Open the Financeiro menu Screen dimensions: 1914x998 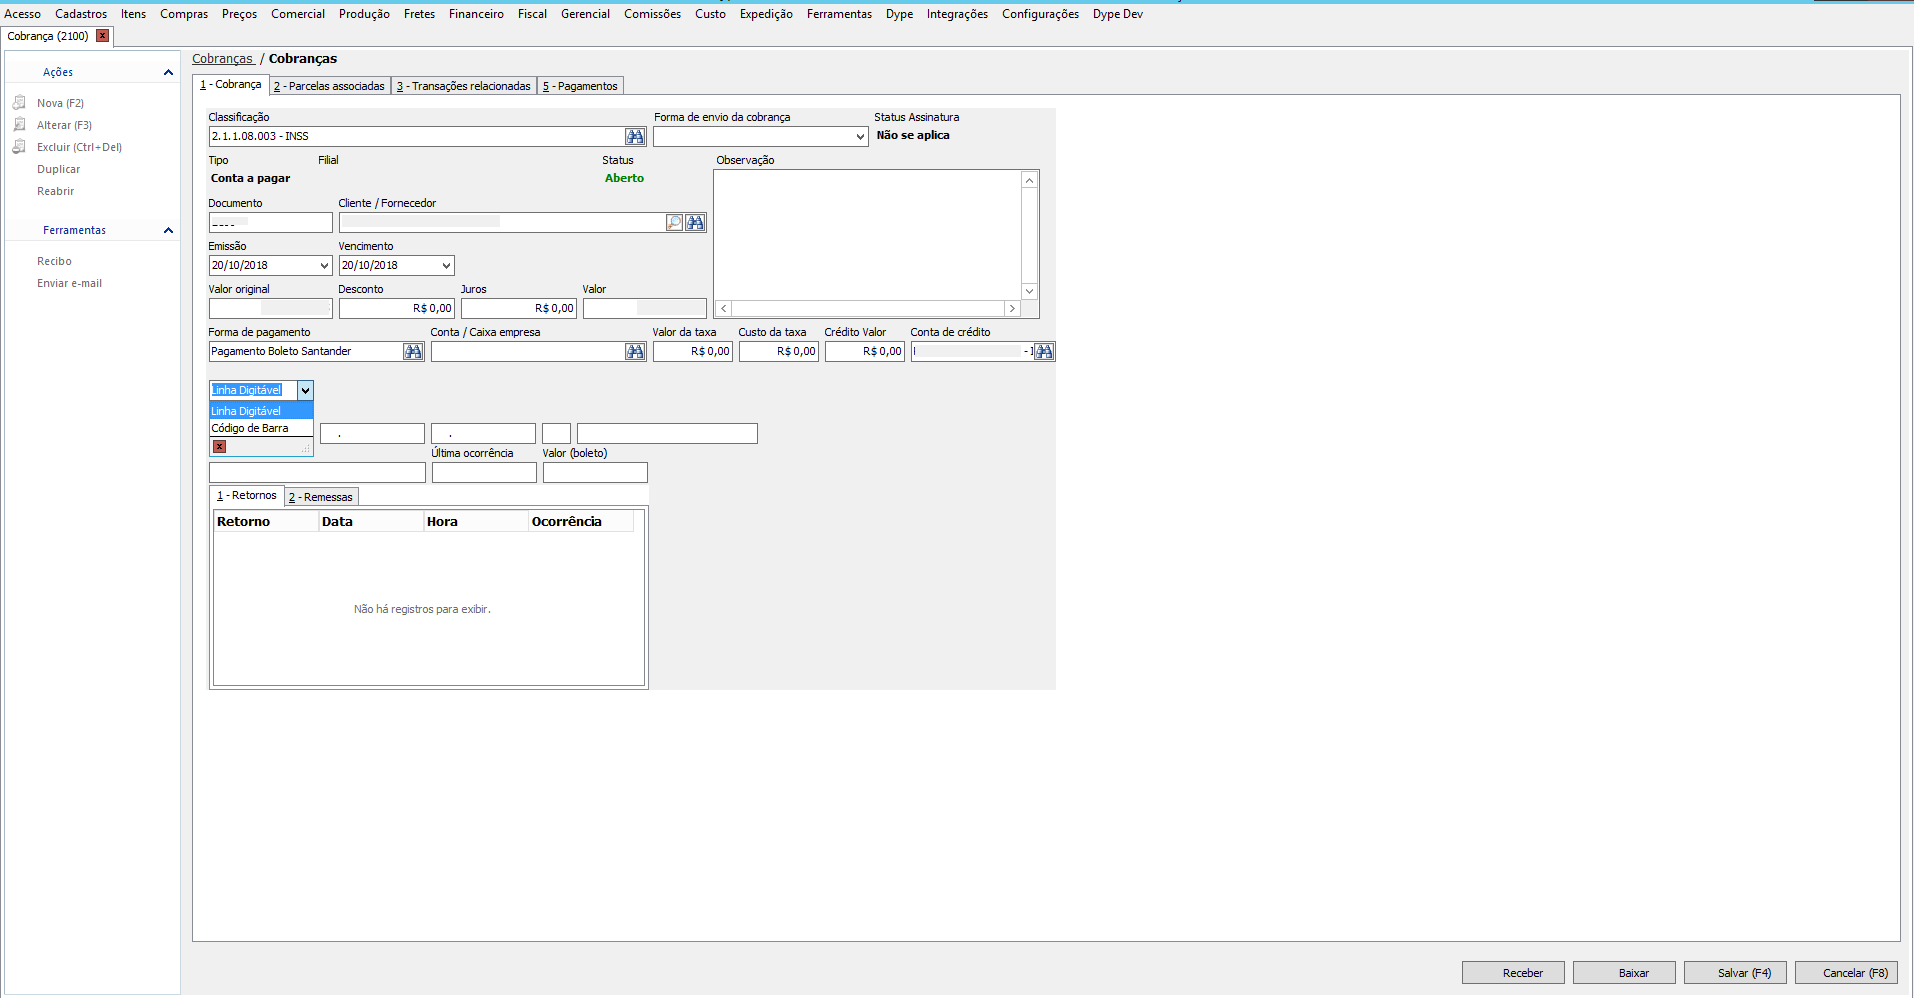tap(476, 14)
